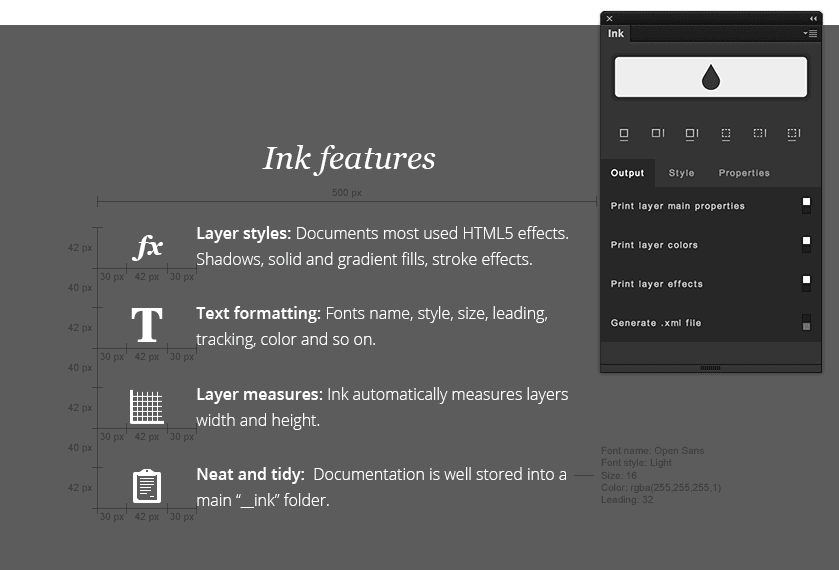The height and width of the screenshot is (570, 839).
Task: Click "Color: rgba(255,255,255,1)" annotation
Action: click(661, 488)
